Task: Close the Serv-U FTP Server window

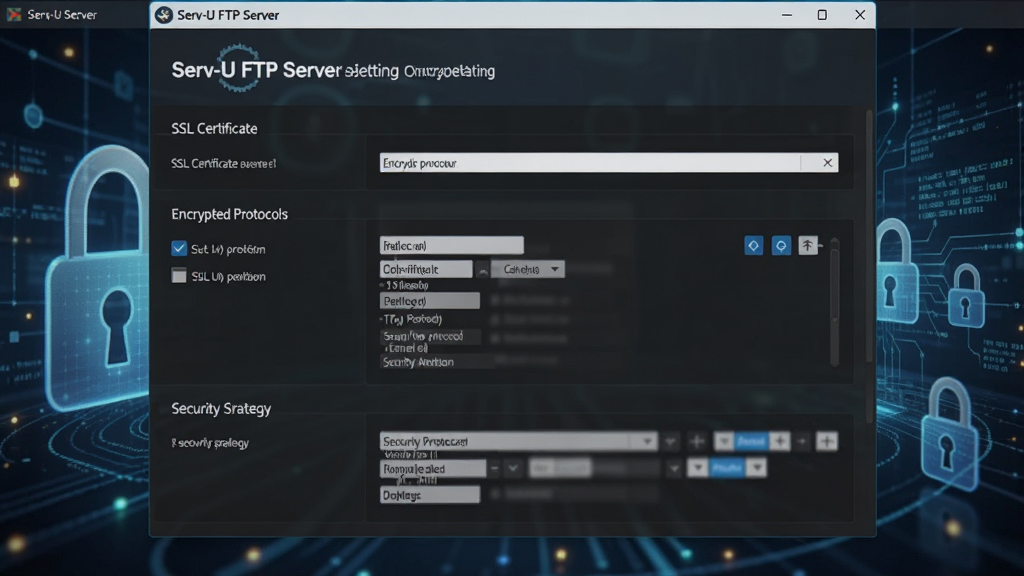Action: pos(859,14)
